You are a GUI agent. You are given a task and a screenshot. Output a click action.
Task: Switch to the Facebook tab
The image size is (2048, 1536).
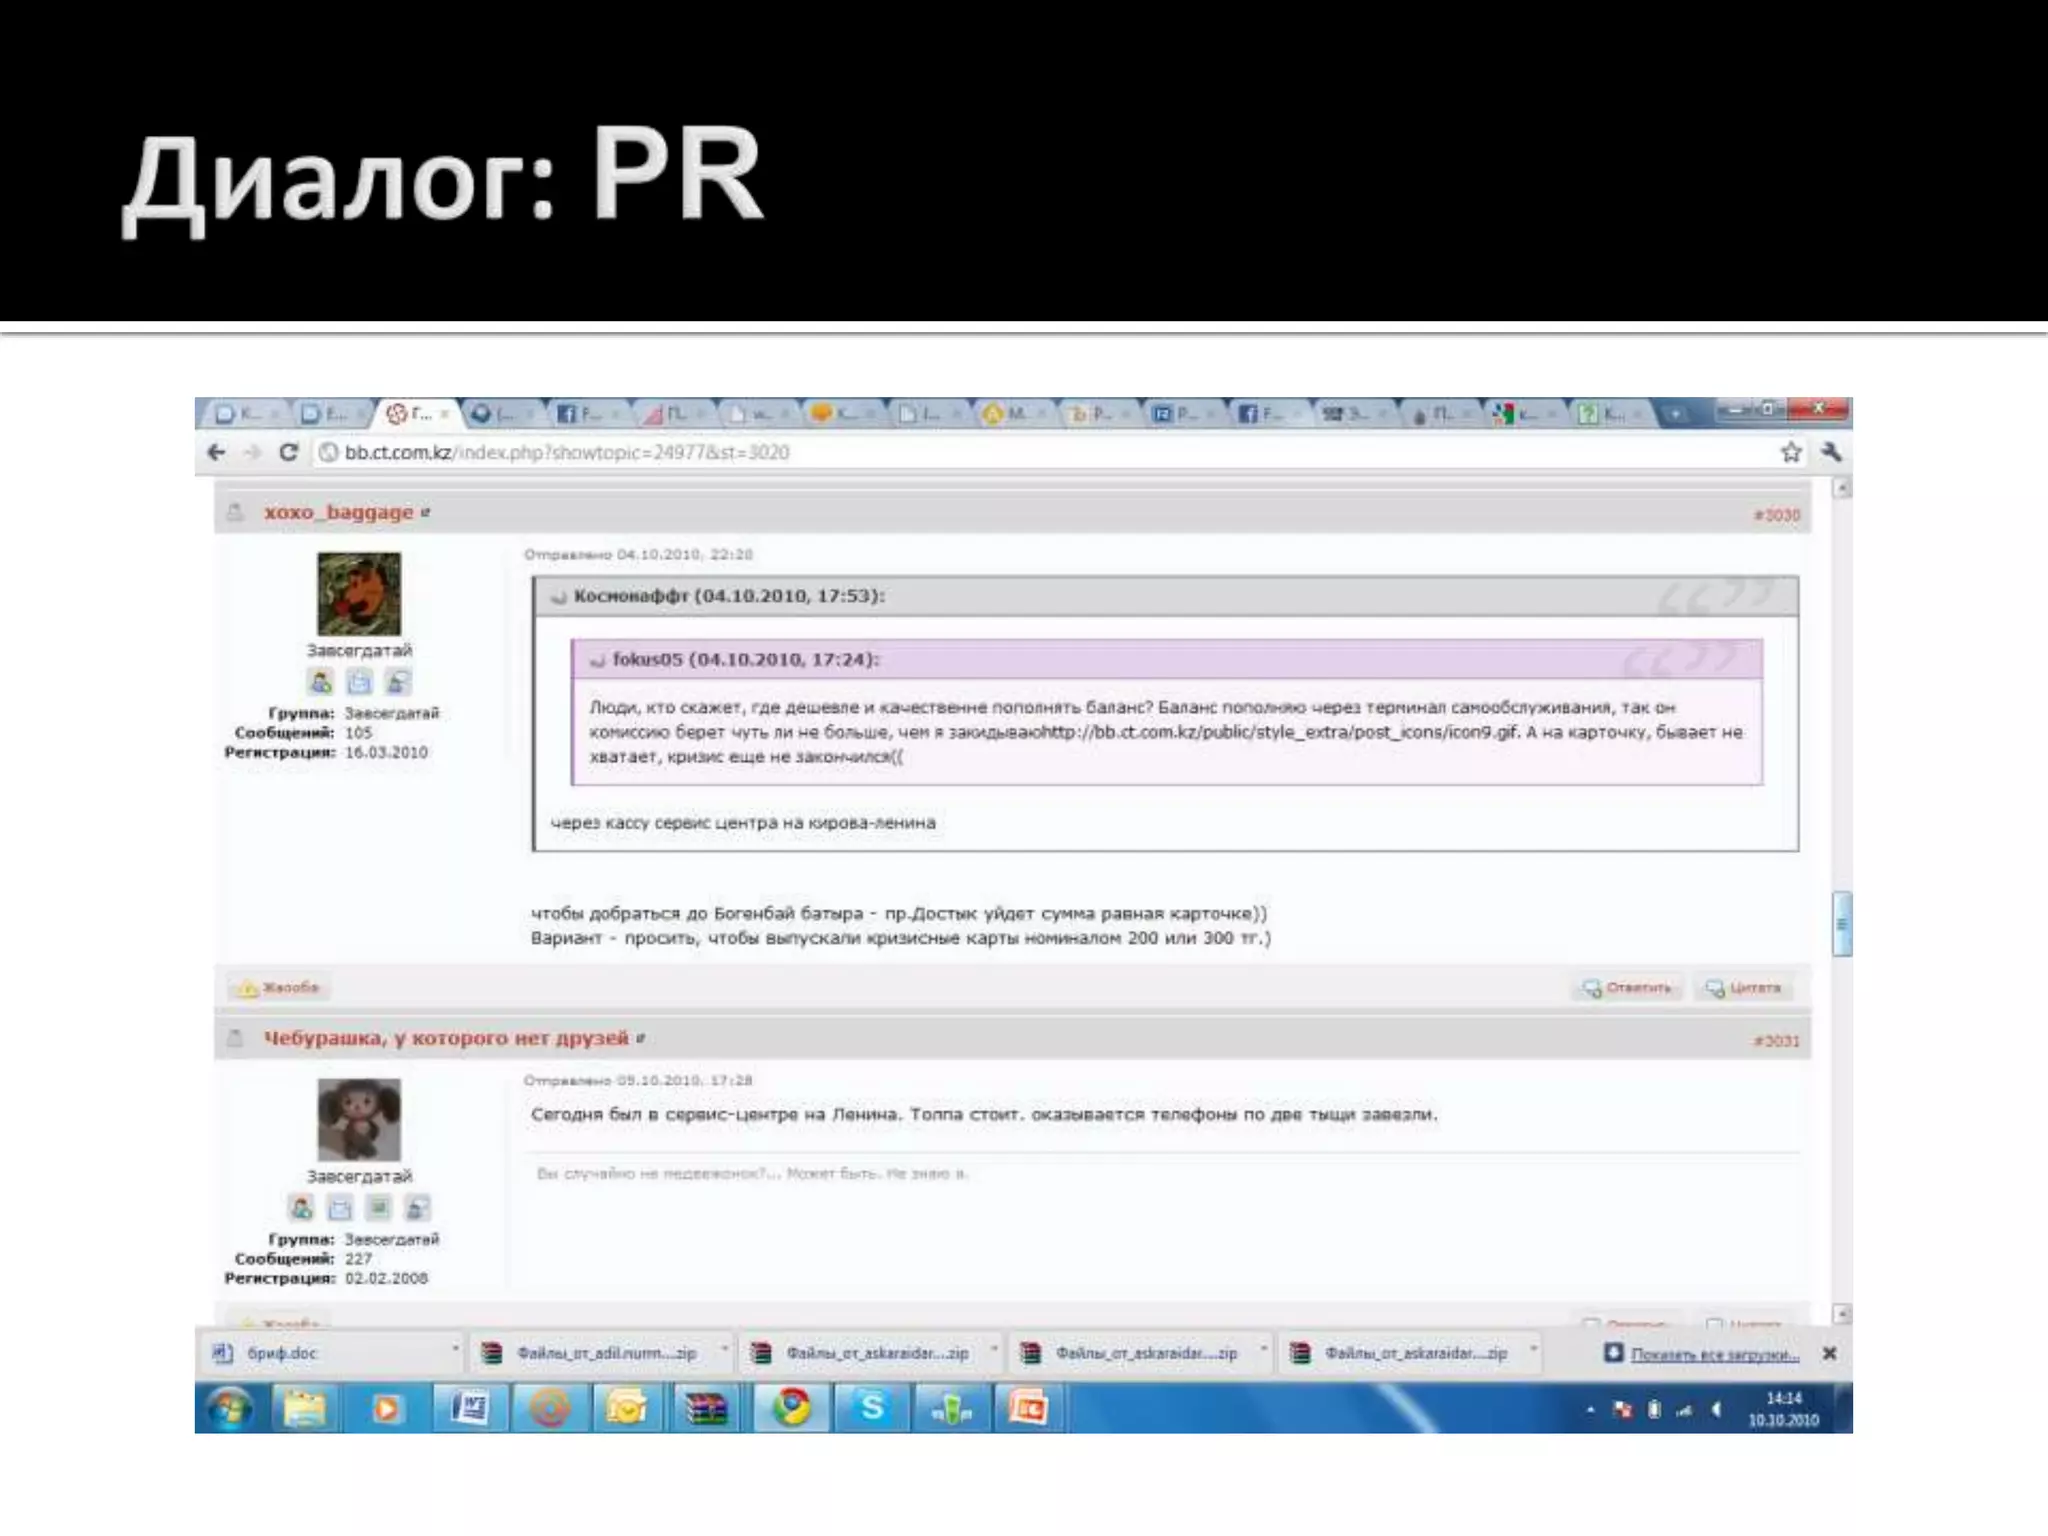(580, 413)
